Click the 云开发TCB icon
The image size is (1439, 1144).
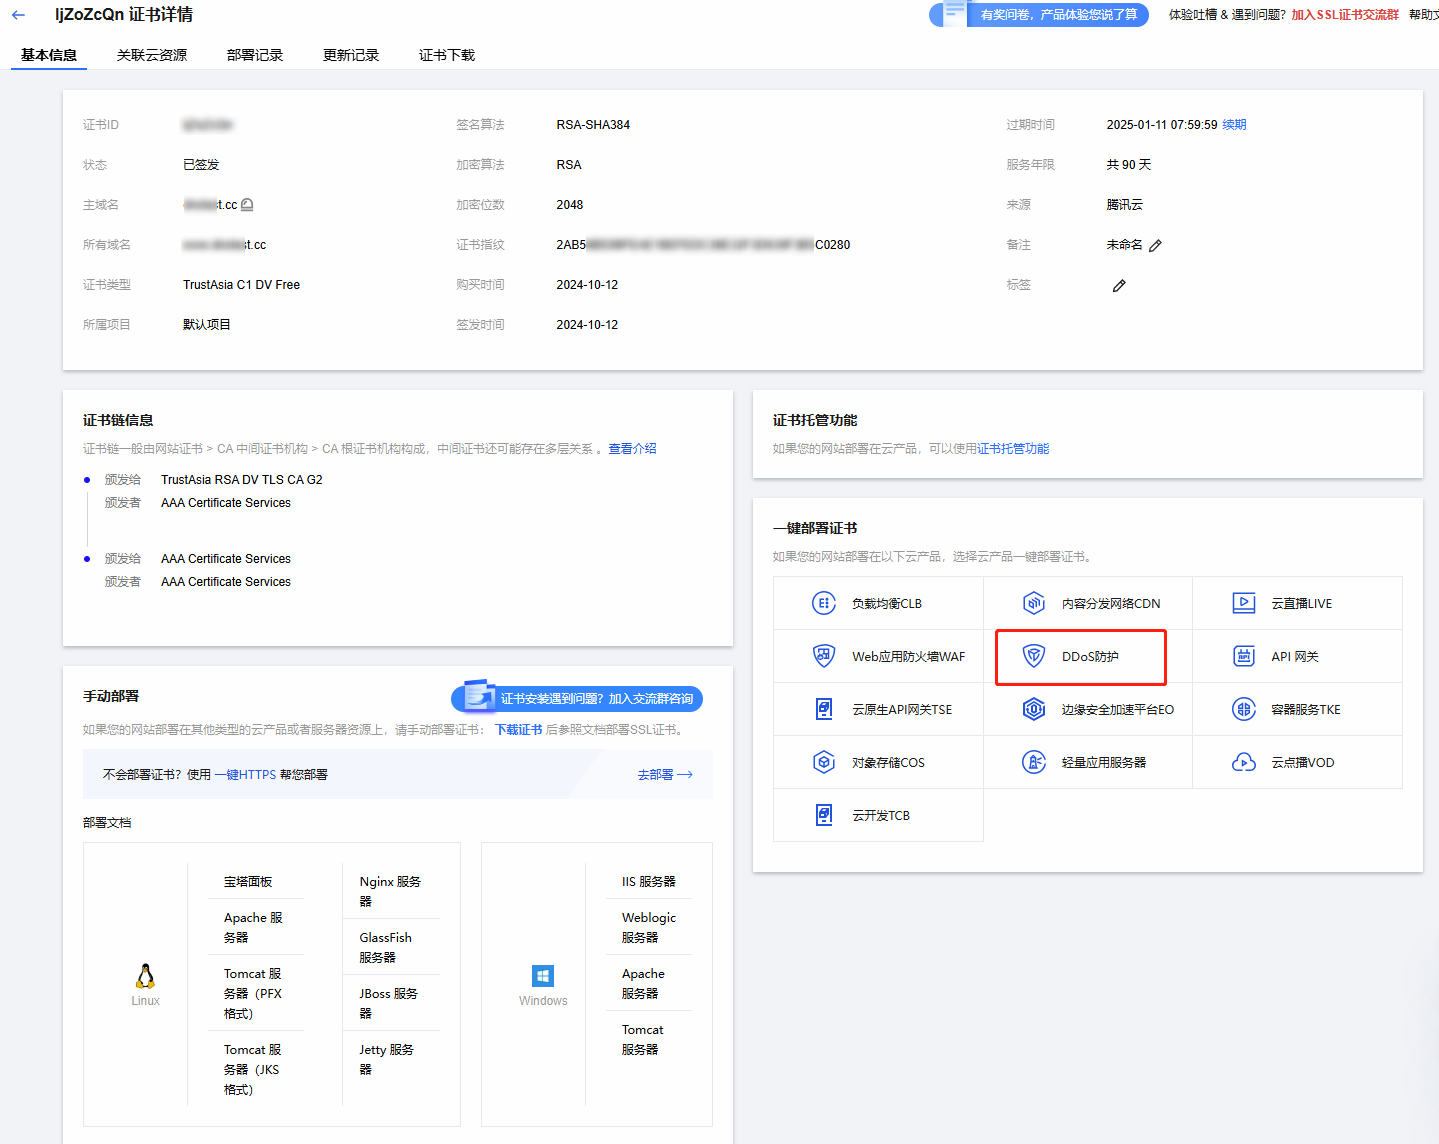point(824,815)
